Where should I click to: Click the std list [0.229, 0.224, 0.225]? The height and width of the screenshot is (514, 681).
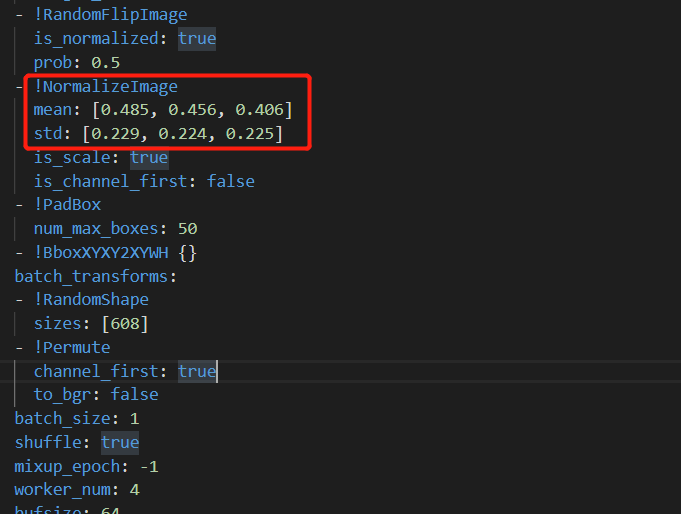(x=182, y=134)
